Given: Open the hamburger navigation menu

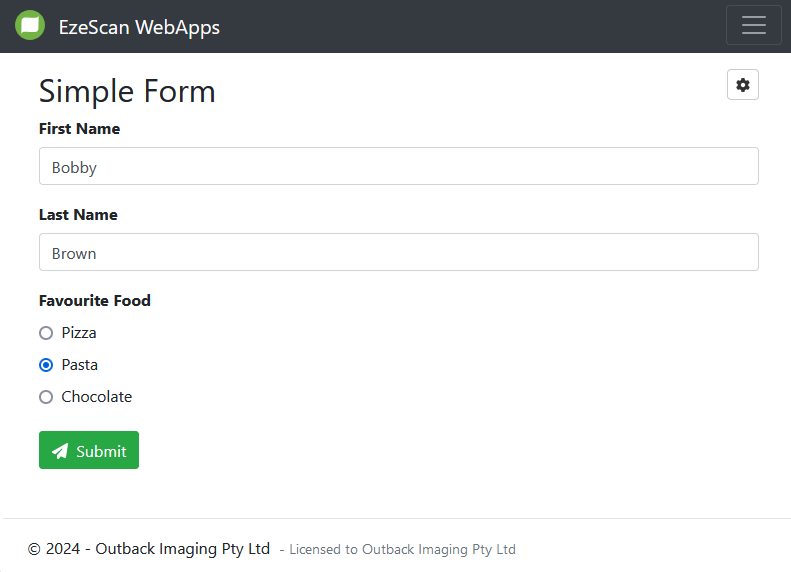Looking at the screenshot, I should pos(753,26).
